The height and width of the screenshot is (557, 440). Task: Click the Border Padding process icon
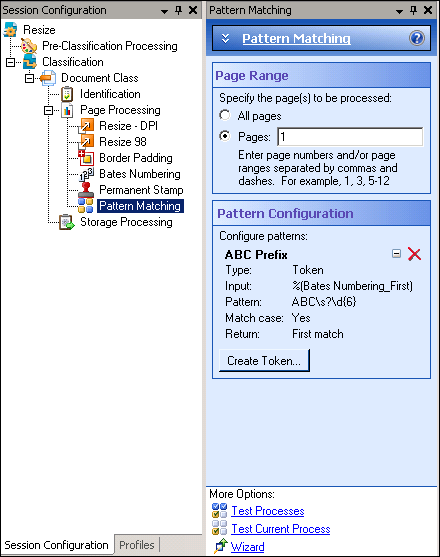pos(86,158)
